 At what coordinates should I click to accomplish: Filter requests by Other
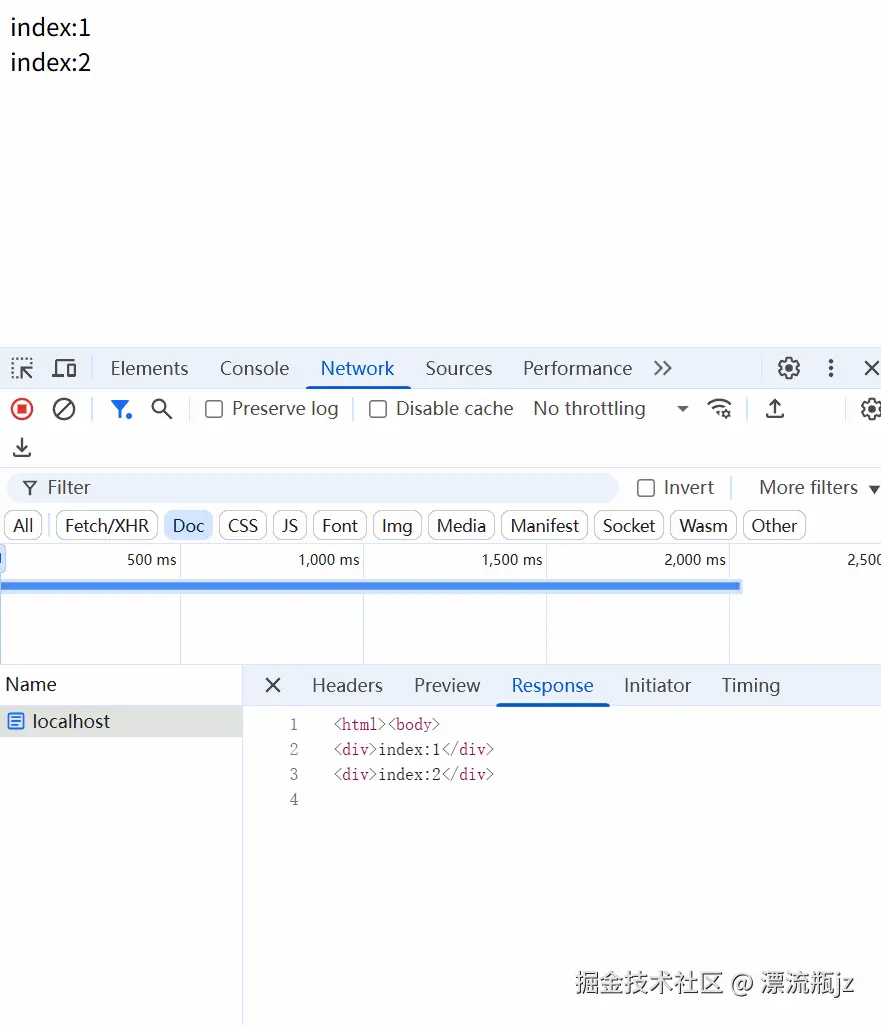pos(774,526)
